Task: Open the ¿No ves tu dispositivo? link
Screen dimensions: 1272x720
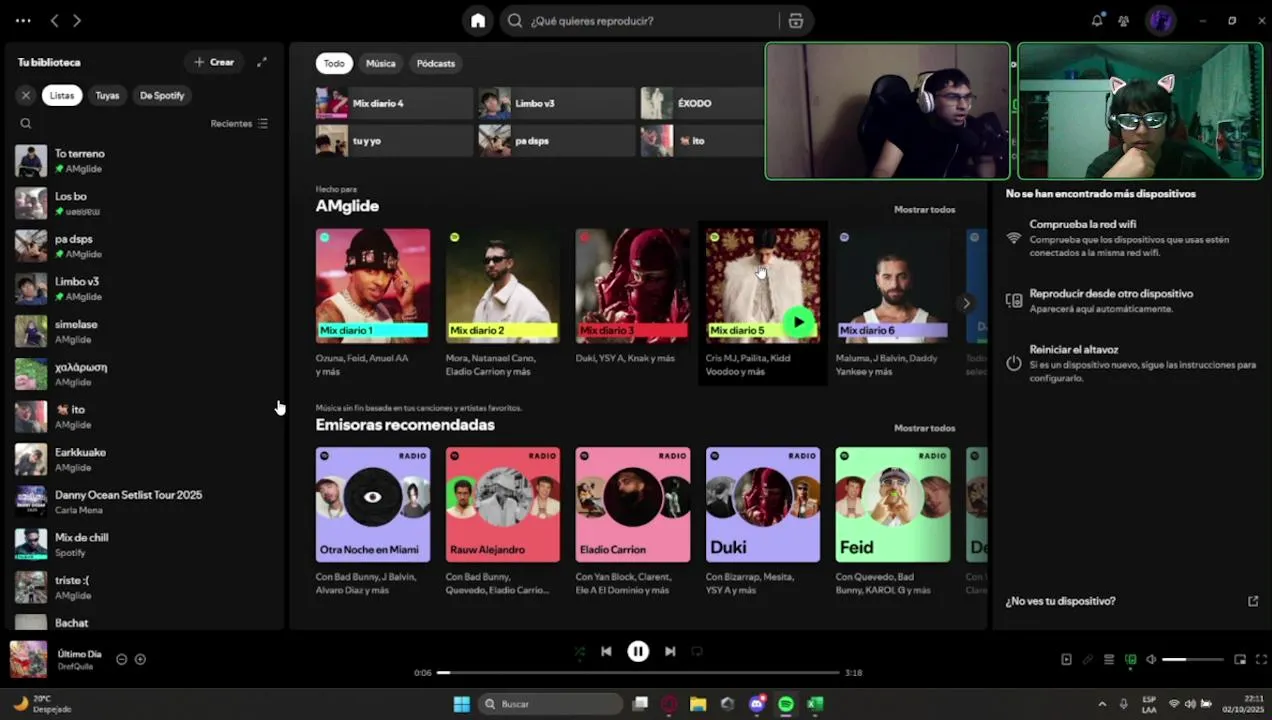Action: pyautogui.click(x=1060, y=601)
